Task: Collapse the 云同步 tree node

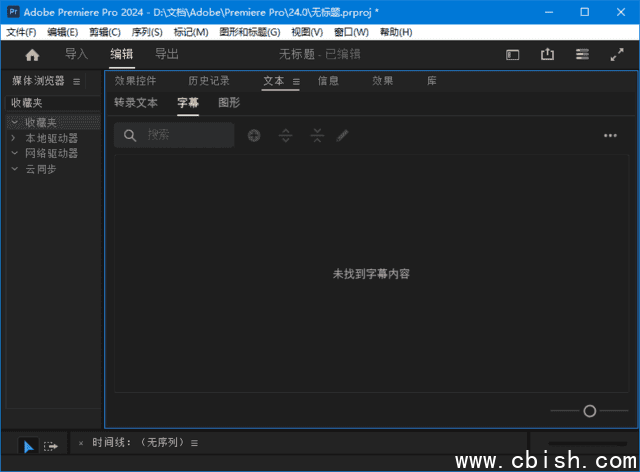Action: (x=15, y=169)
